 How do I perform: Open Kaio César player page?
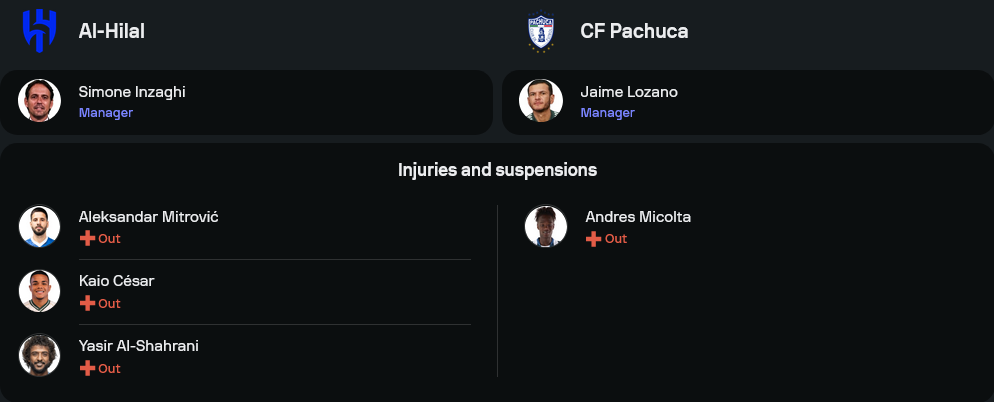coord(117,281)
